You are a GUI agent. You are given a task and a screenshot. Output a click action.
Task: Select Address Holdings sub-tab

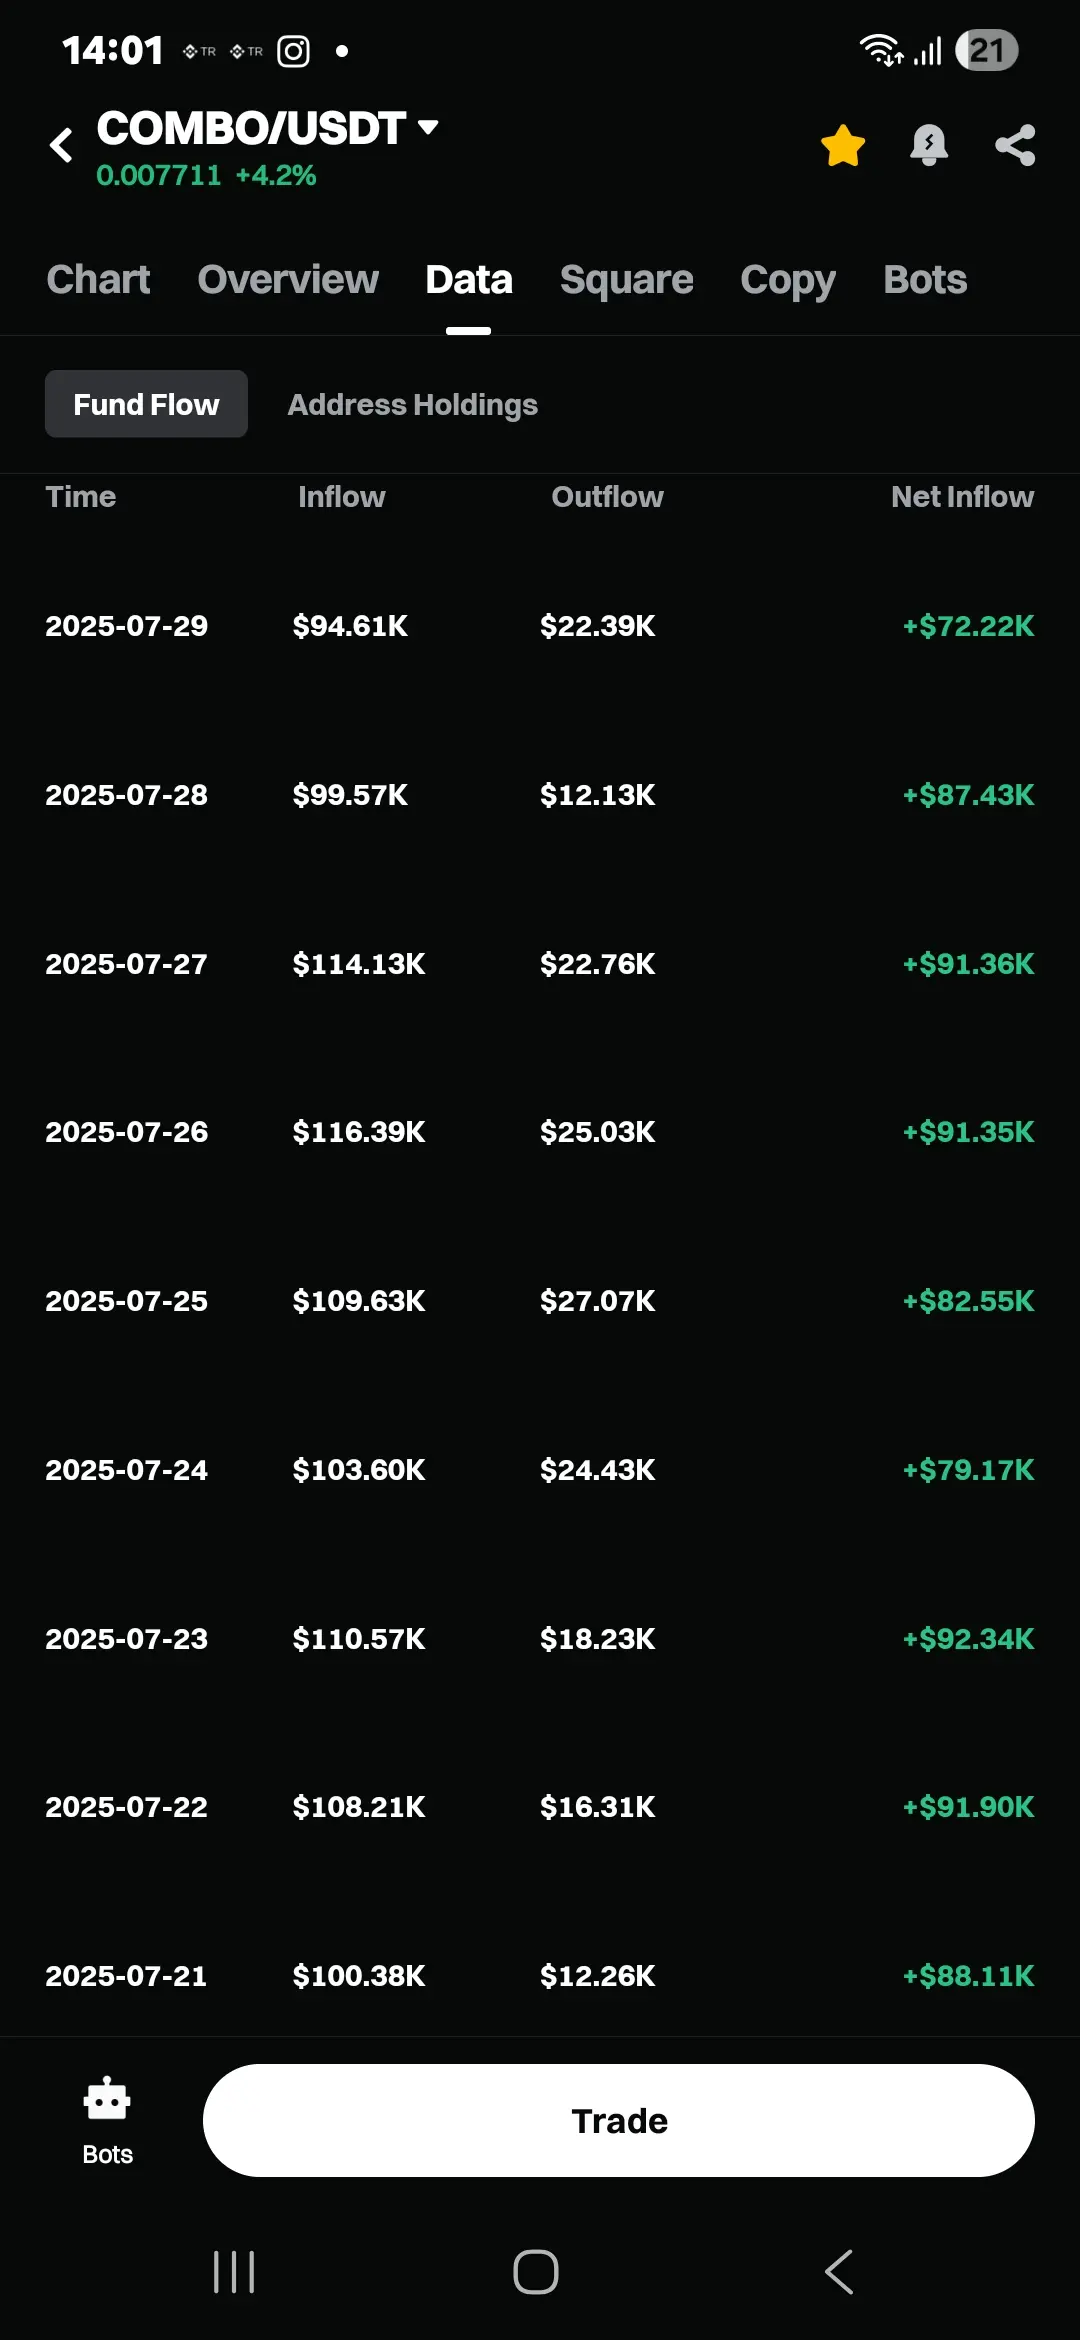[413, 405]
